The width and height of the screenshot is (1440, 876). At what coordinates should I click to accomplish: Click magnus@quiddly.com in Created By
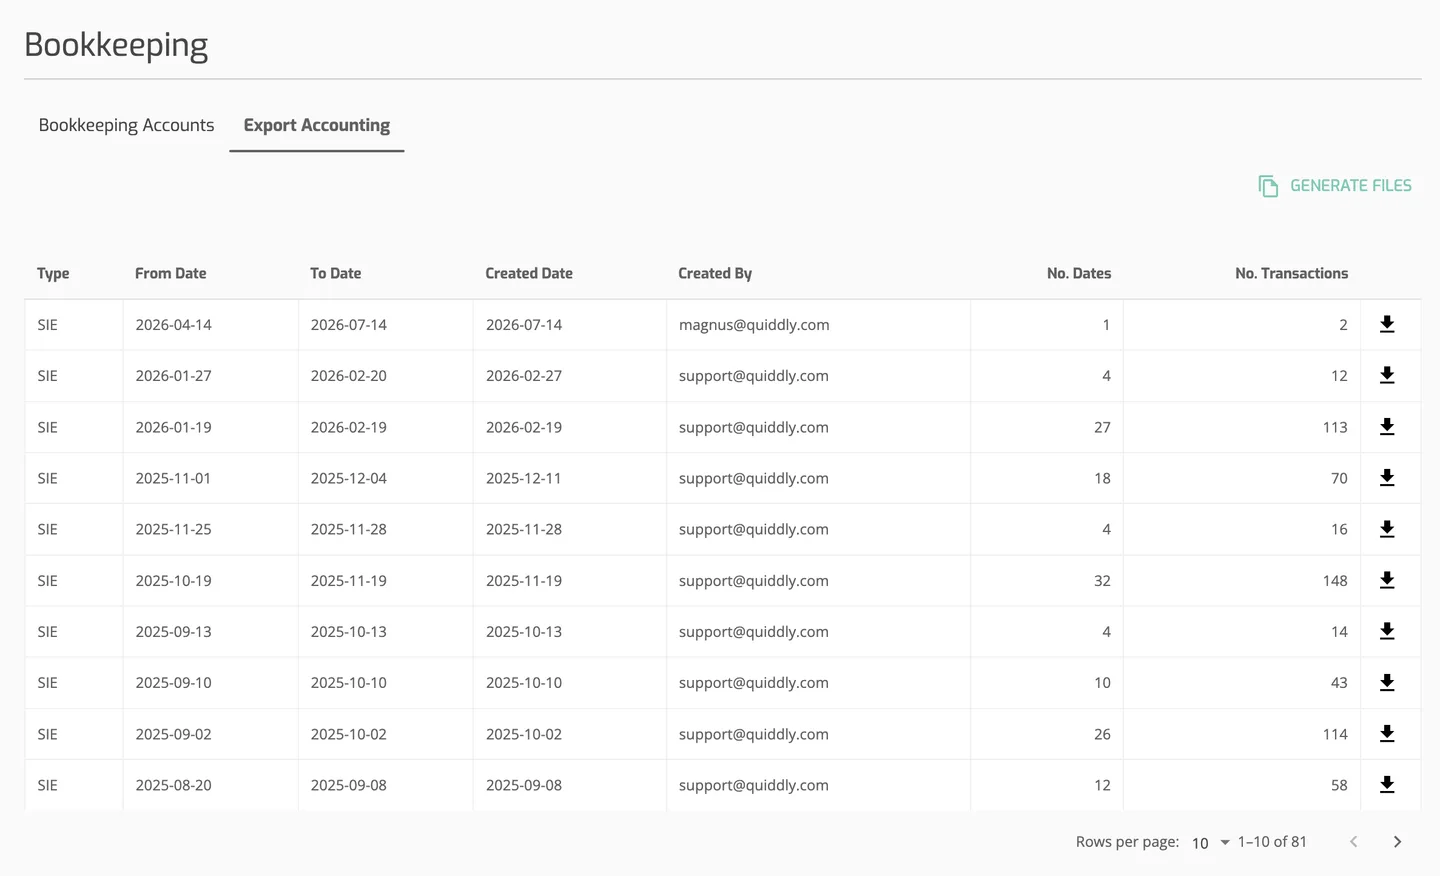tap(754, 325)
